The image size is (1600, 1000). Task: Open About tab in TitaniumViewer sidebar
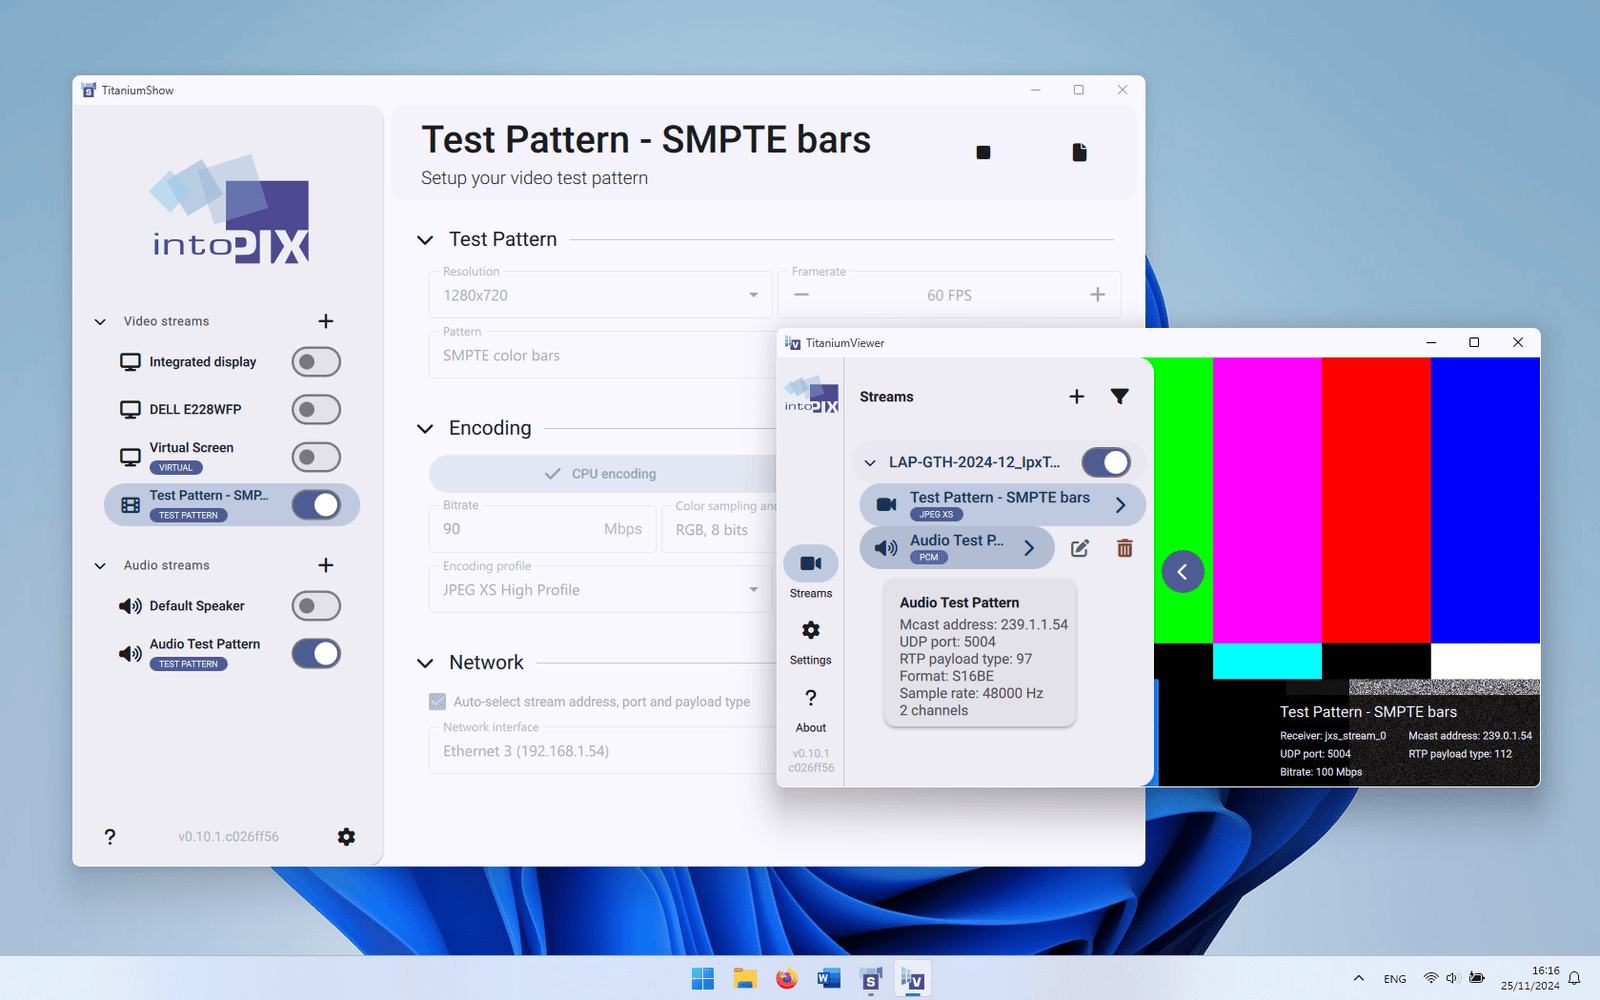pos(811,708)
